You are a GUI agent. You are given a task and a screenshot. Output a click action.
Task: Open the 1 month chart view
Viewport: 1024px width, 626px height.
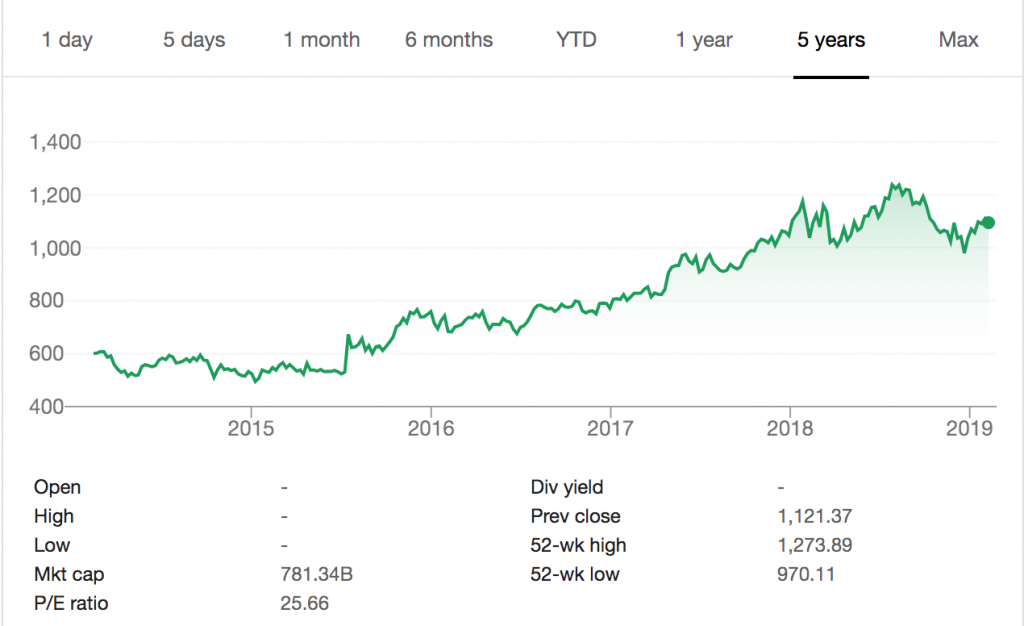click(x=322, y=40)
